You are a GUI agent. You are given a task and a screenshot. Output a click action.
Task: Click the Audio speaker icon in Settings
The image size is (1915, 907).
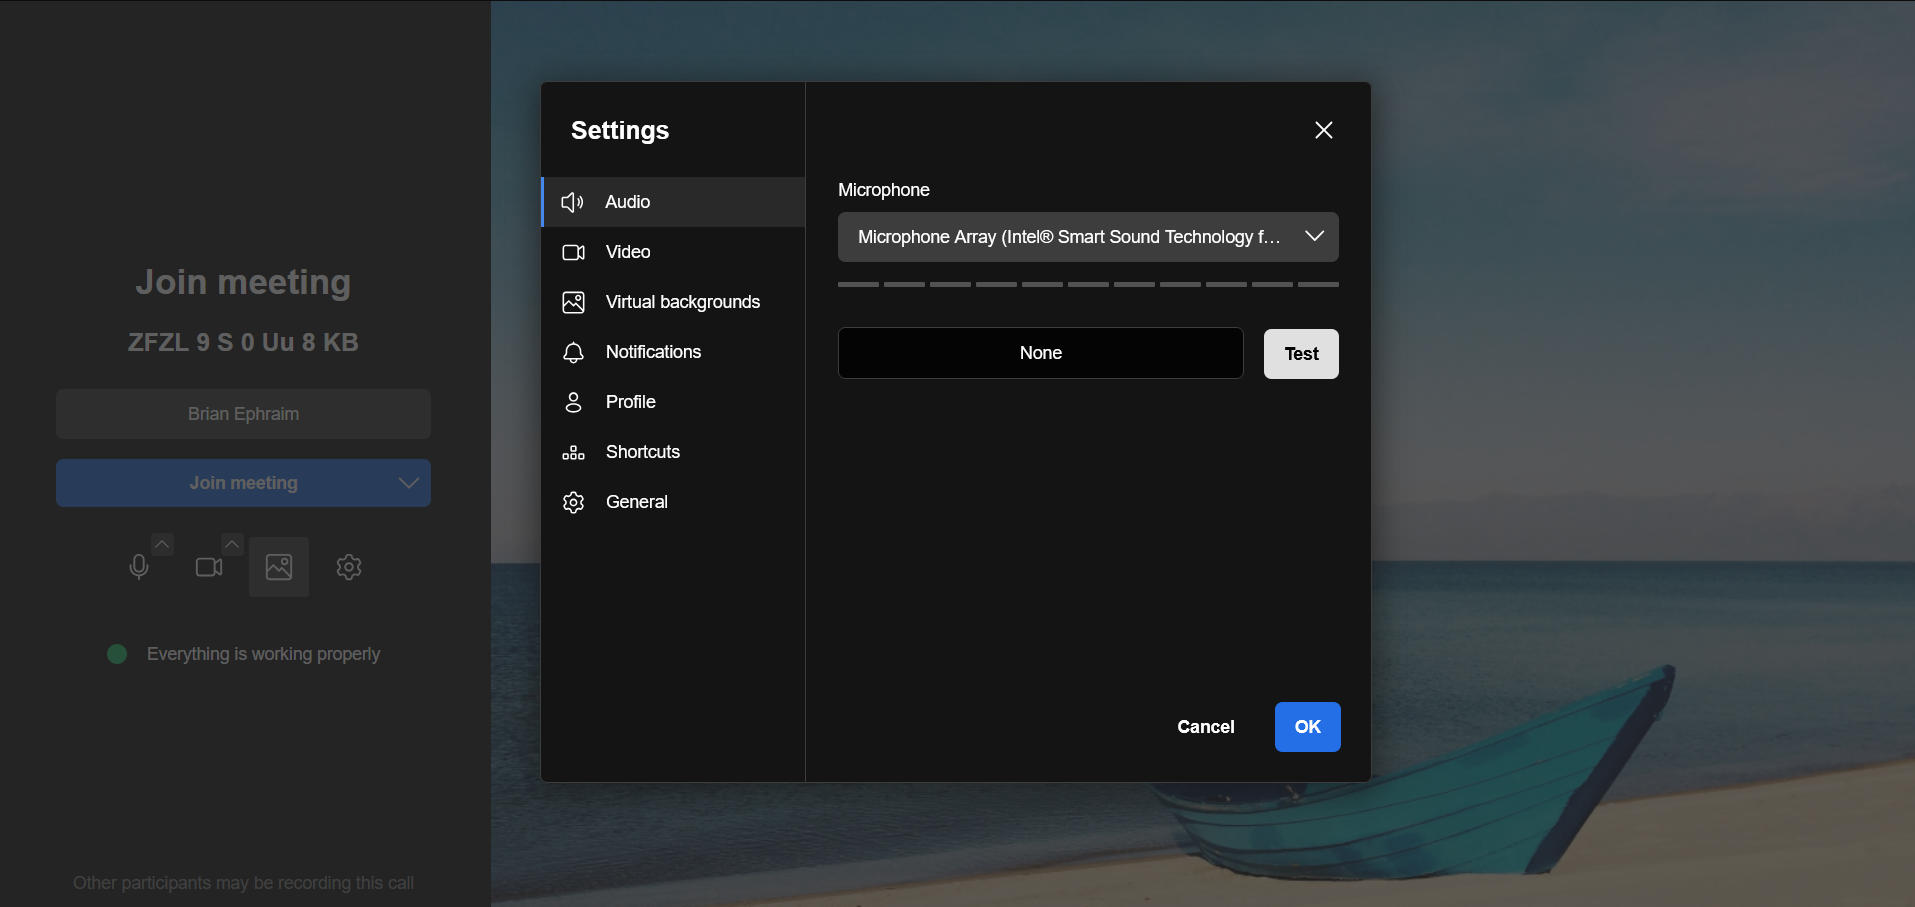(572, 202)
